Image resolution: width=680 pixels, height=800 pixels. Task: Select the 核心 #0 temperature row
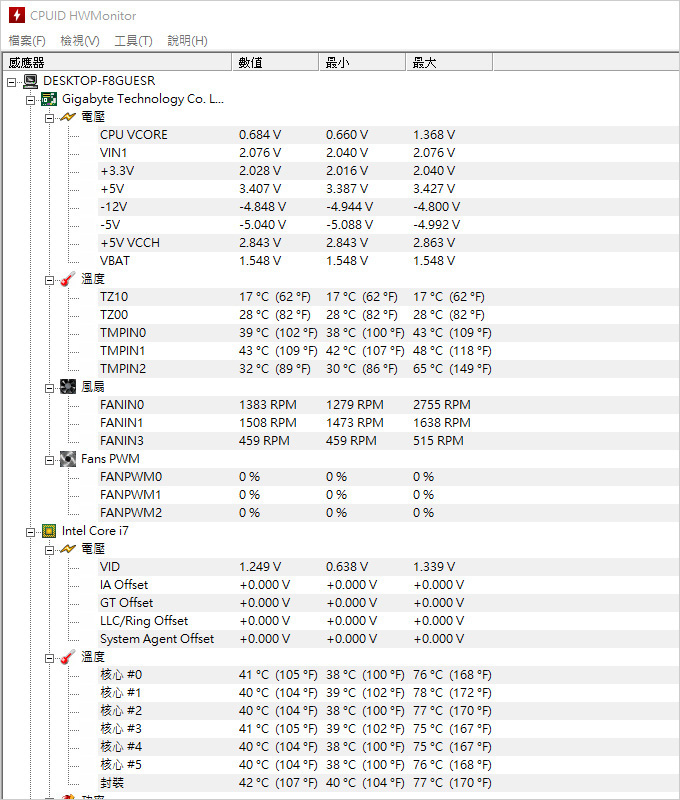(388, 675)
